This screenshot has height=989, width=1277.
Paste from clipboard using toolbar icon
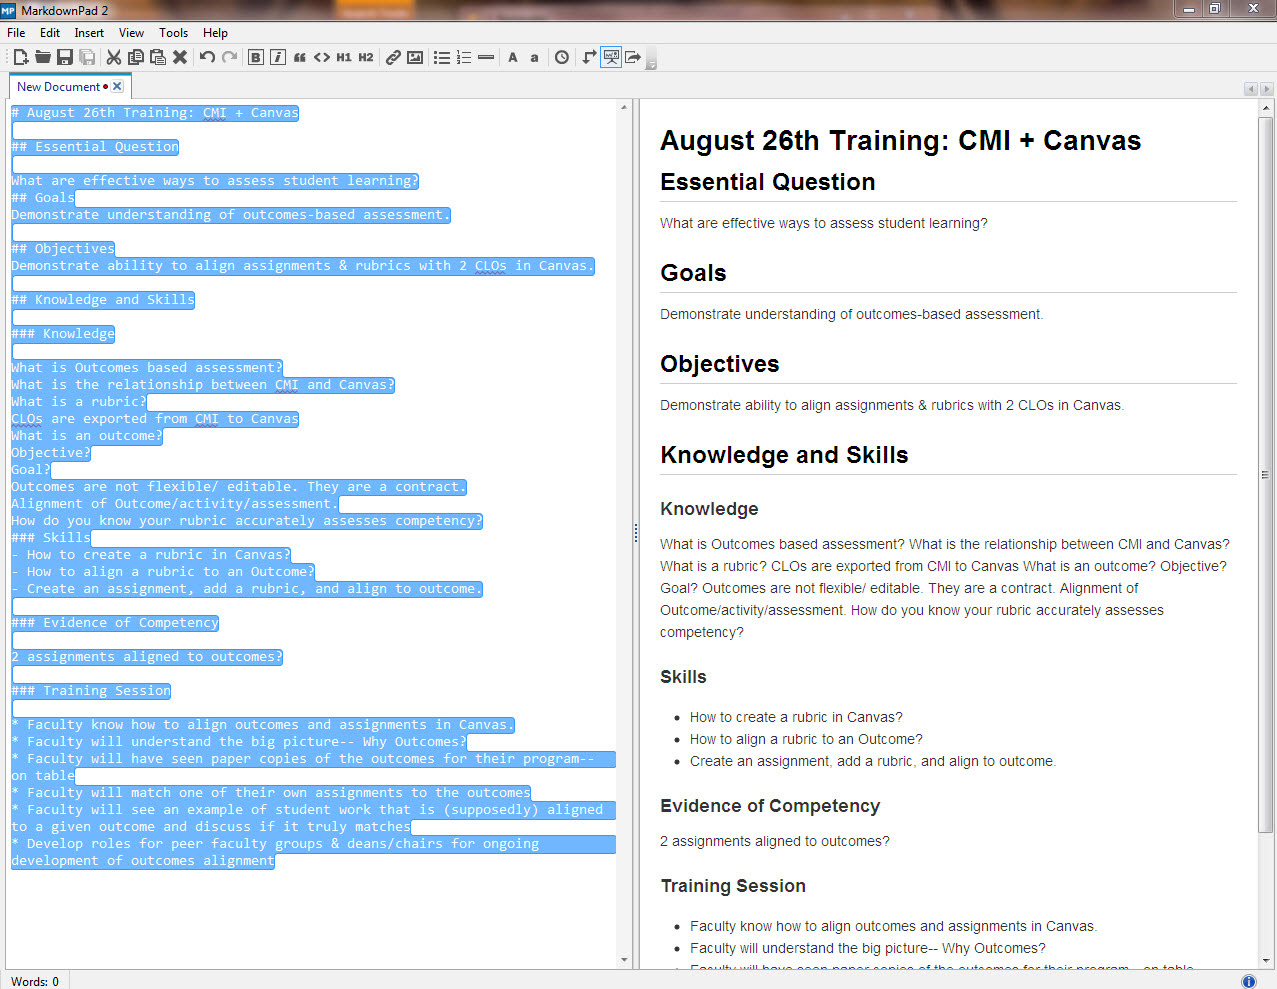pyautogui.click(x=157, y=57)
